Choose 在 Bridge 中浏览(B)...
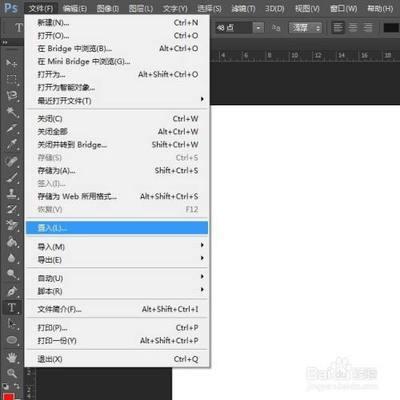 117,49
